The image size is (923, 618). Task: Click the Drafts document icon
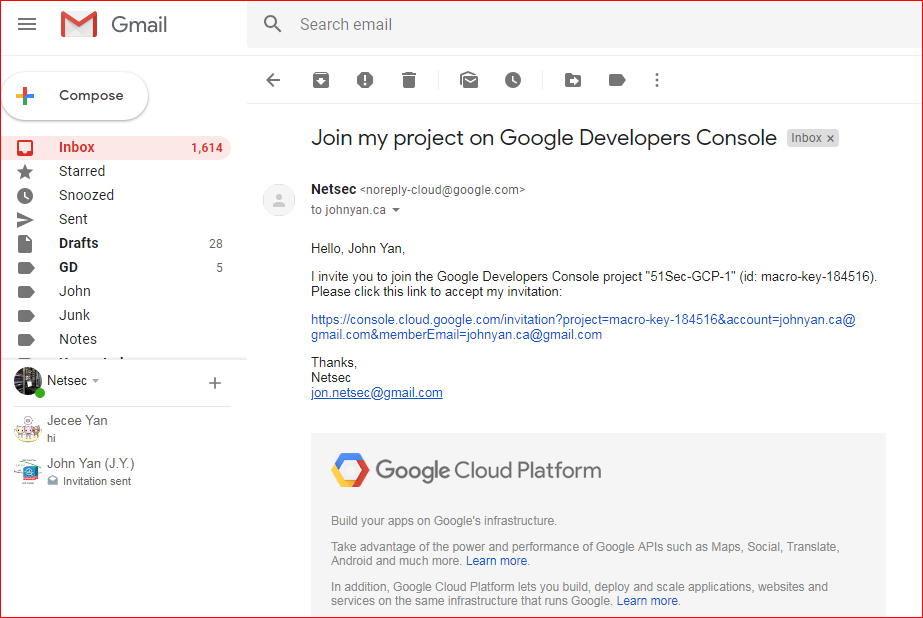pyautogui.click(x=25, y=244)
